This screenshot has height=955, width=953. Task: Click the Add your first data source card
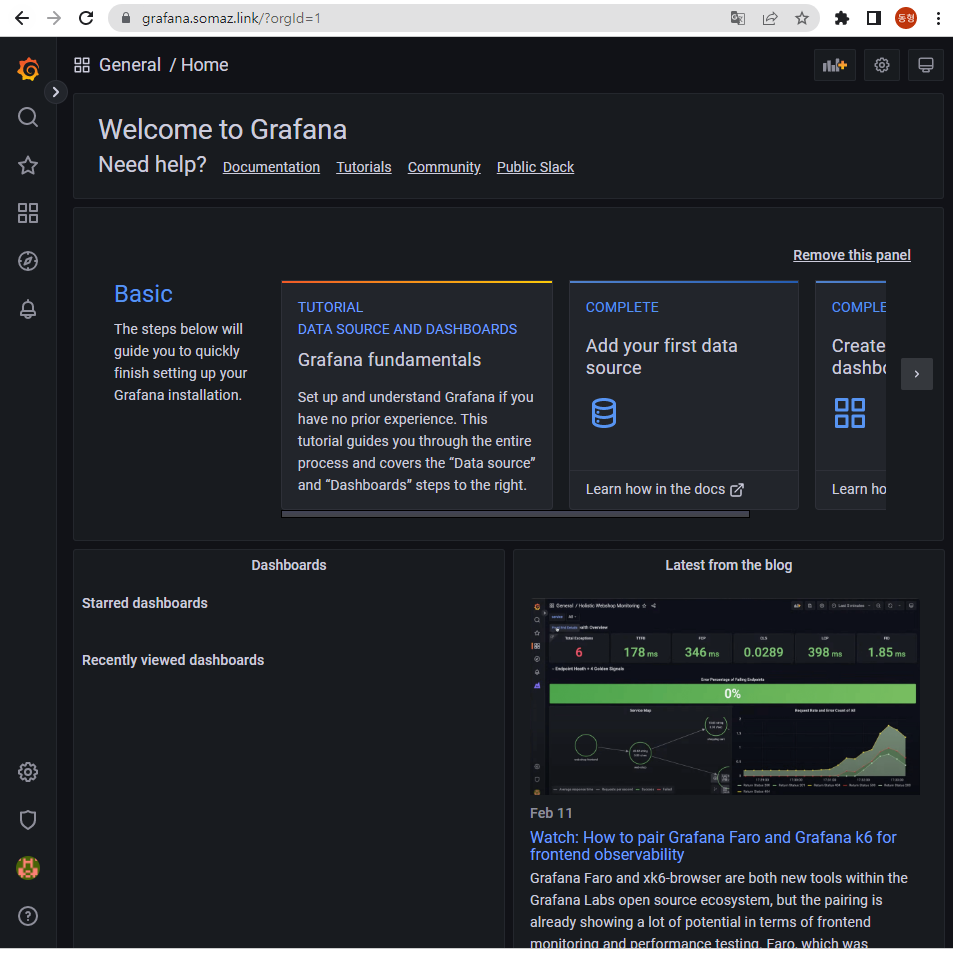tap(683, 395)
